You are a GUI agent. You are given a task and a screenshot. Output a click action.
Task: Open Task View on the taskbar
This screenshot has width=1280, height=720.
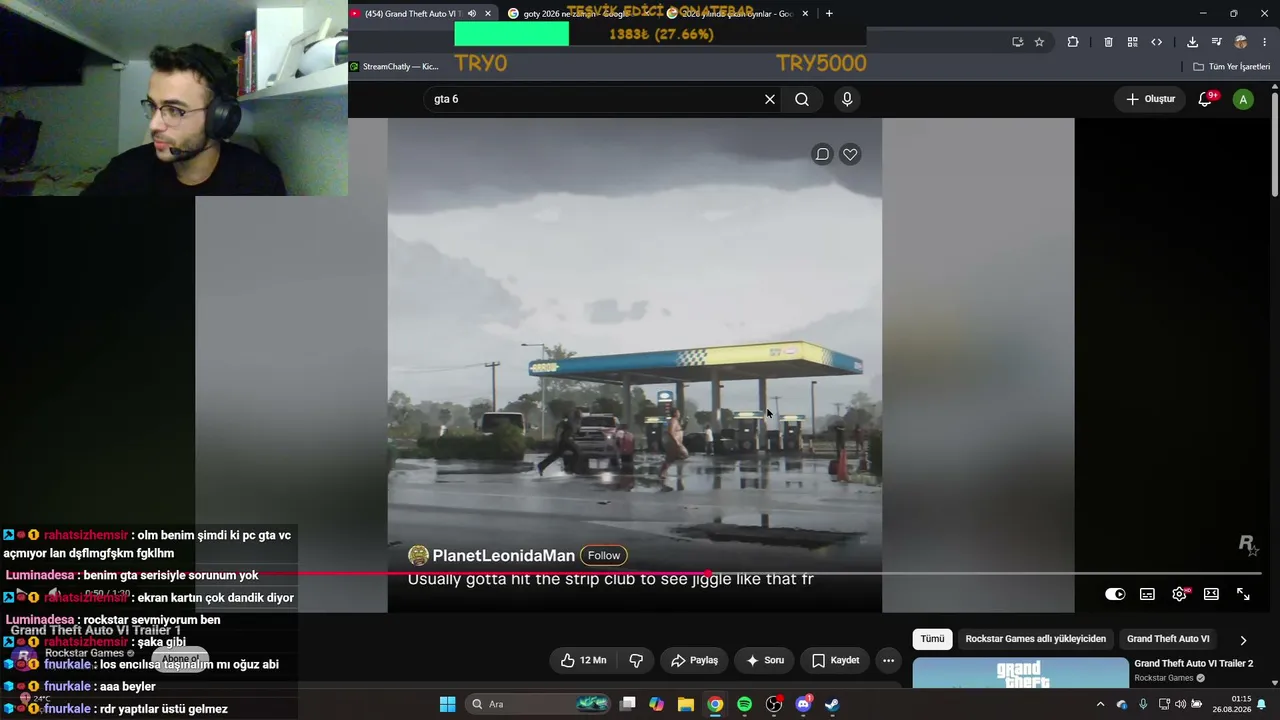[628, 704]
